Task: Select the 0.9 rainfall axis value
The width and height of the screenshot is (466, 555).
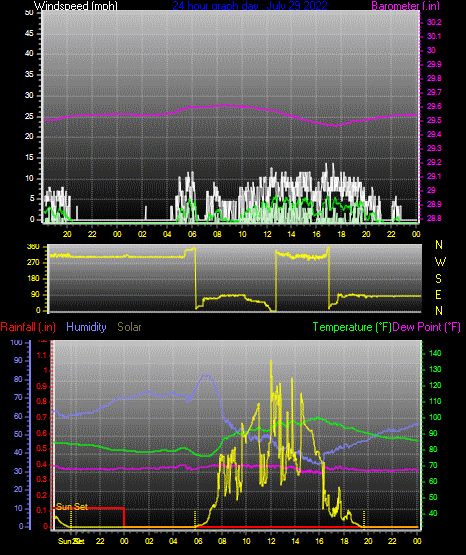Action: tap(42, 386)
